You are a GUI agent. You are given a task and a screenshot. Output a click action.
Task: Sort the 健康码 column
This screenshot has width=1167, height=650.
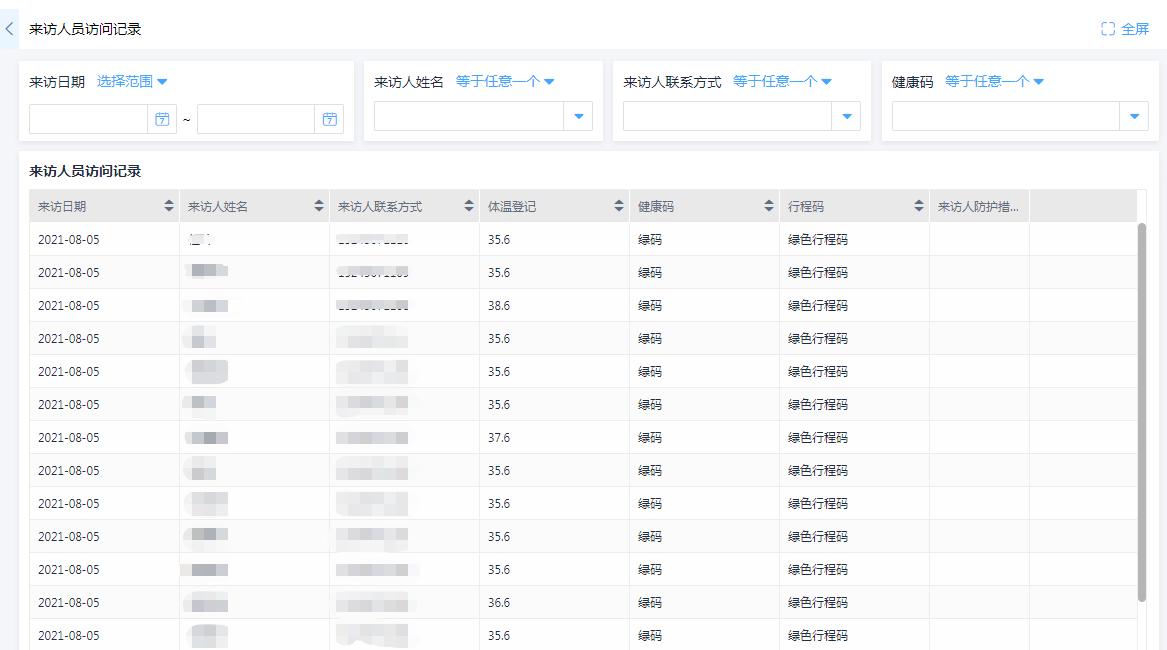pos(769,204)
